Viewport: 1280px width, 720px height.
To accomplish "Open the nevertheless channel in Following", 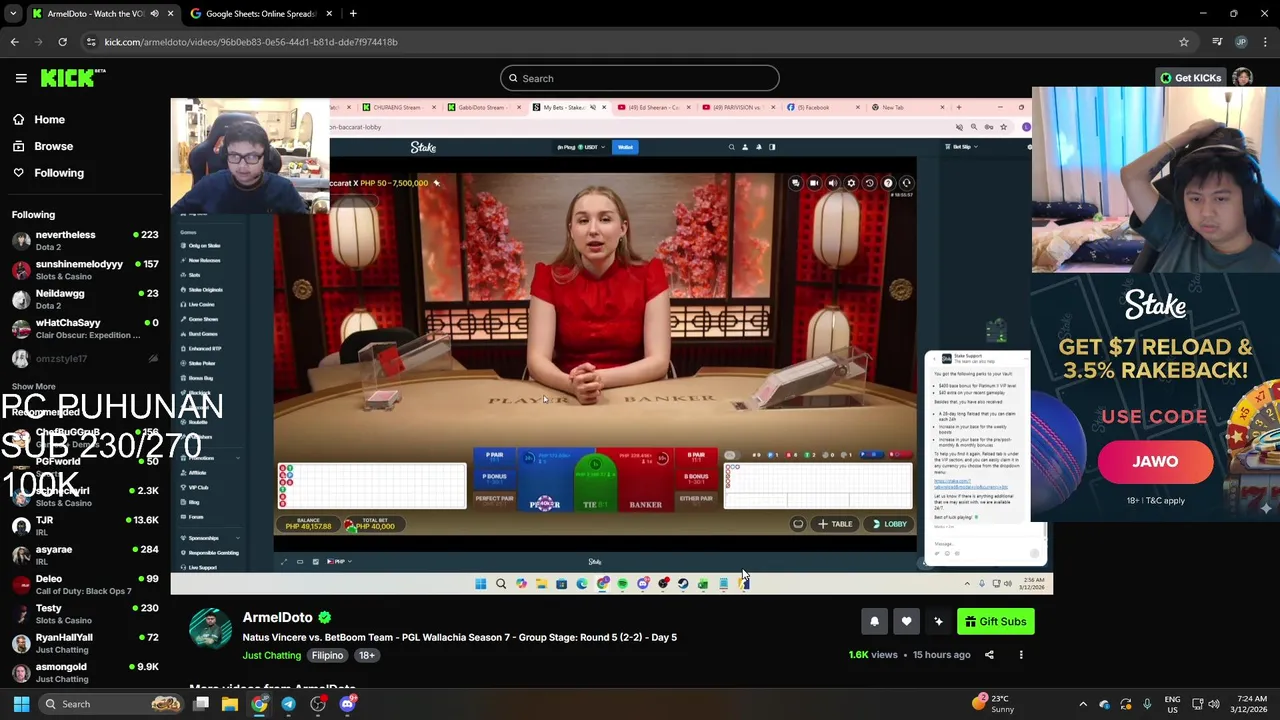I will point(85,240).
